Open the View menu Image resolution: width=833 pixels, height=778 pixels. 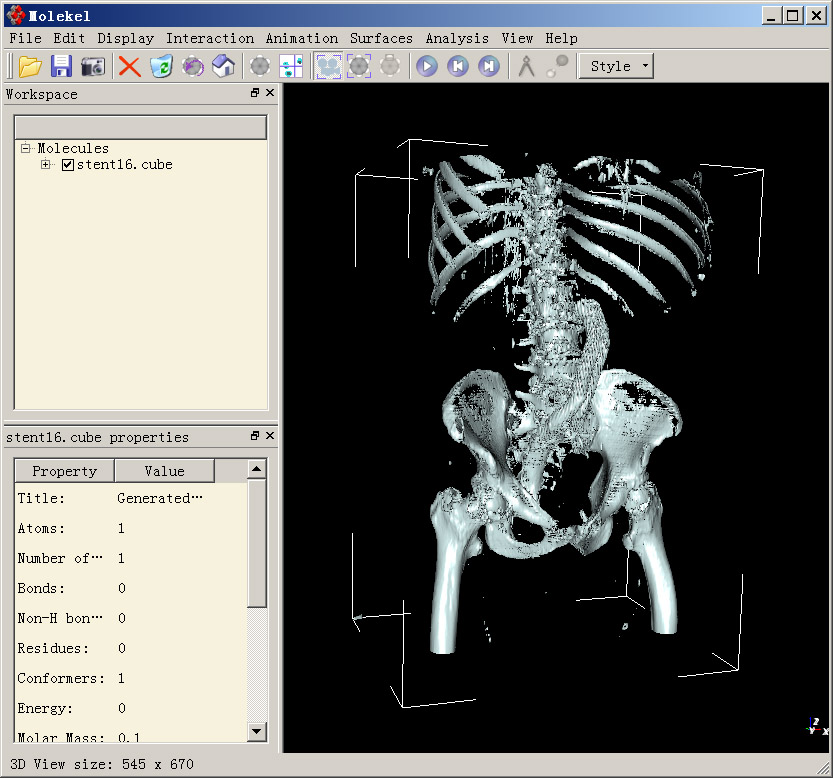click(517, 38)
